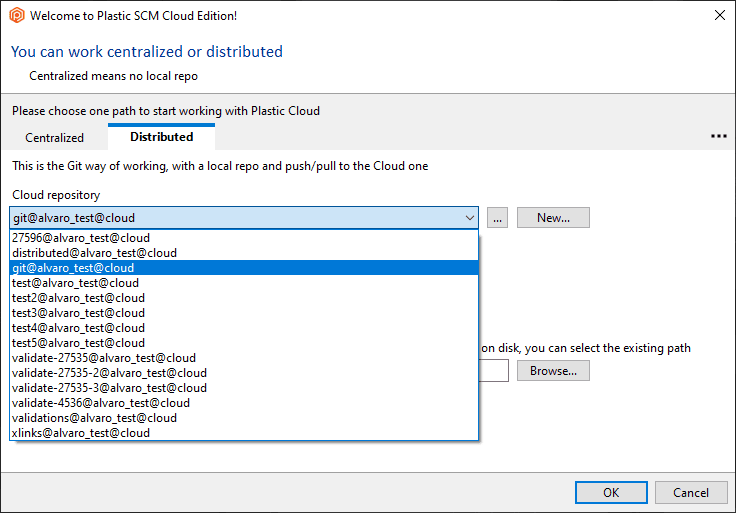Click the New... repository button
Screen dimensions: 737x513
pyautogui.click(x=553, y=218)
